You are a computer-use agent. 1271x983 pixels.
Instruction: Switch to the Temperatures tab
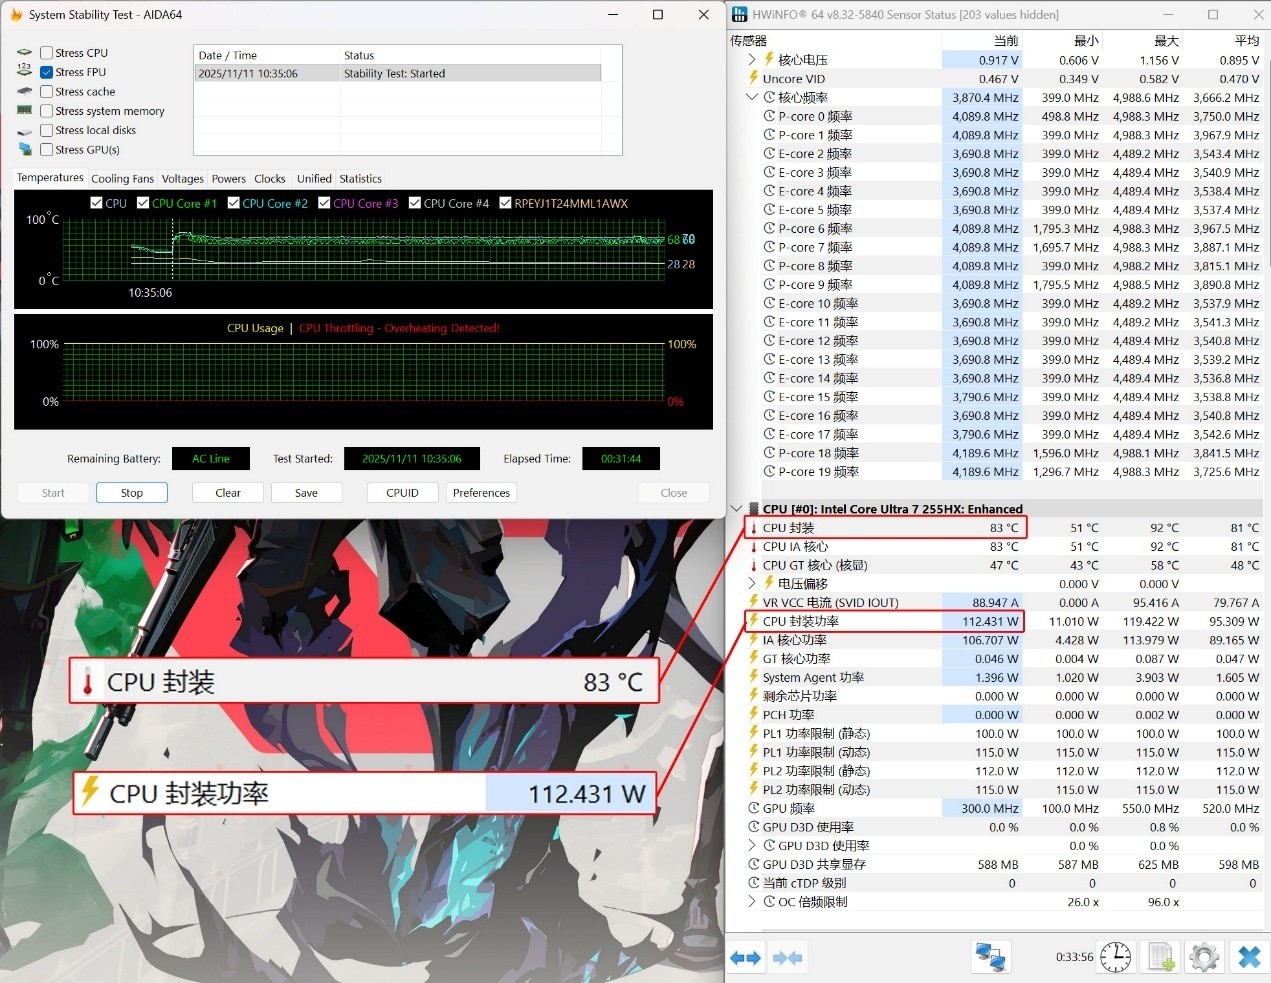coord(50,178)
